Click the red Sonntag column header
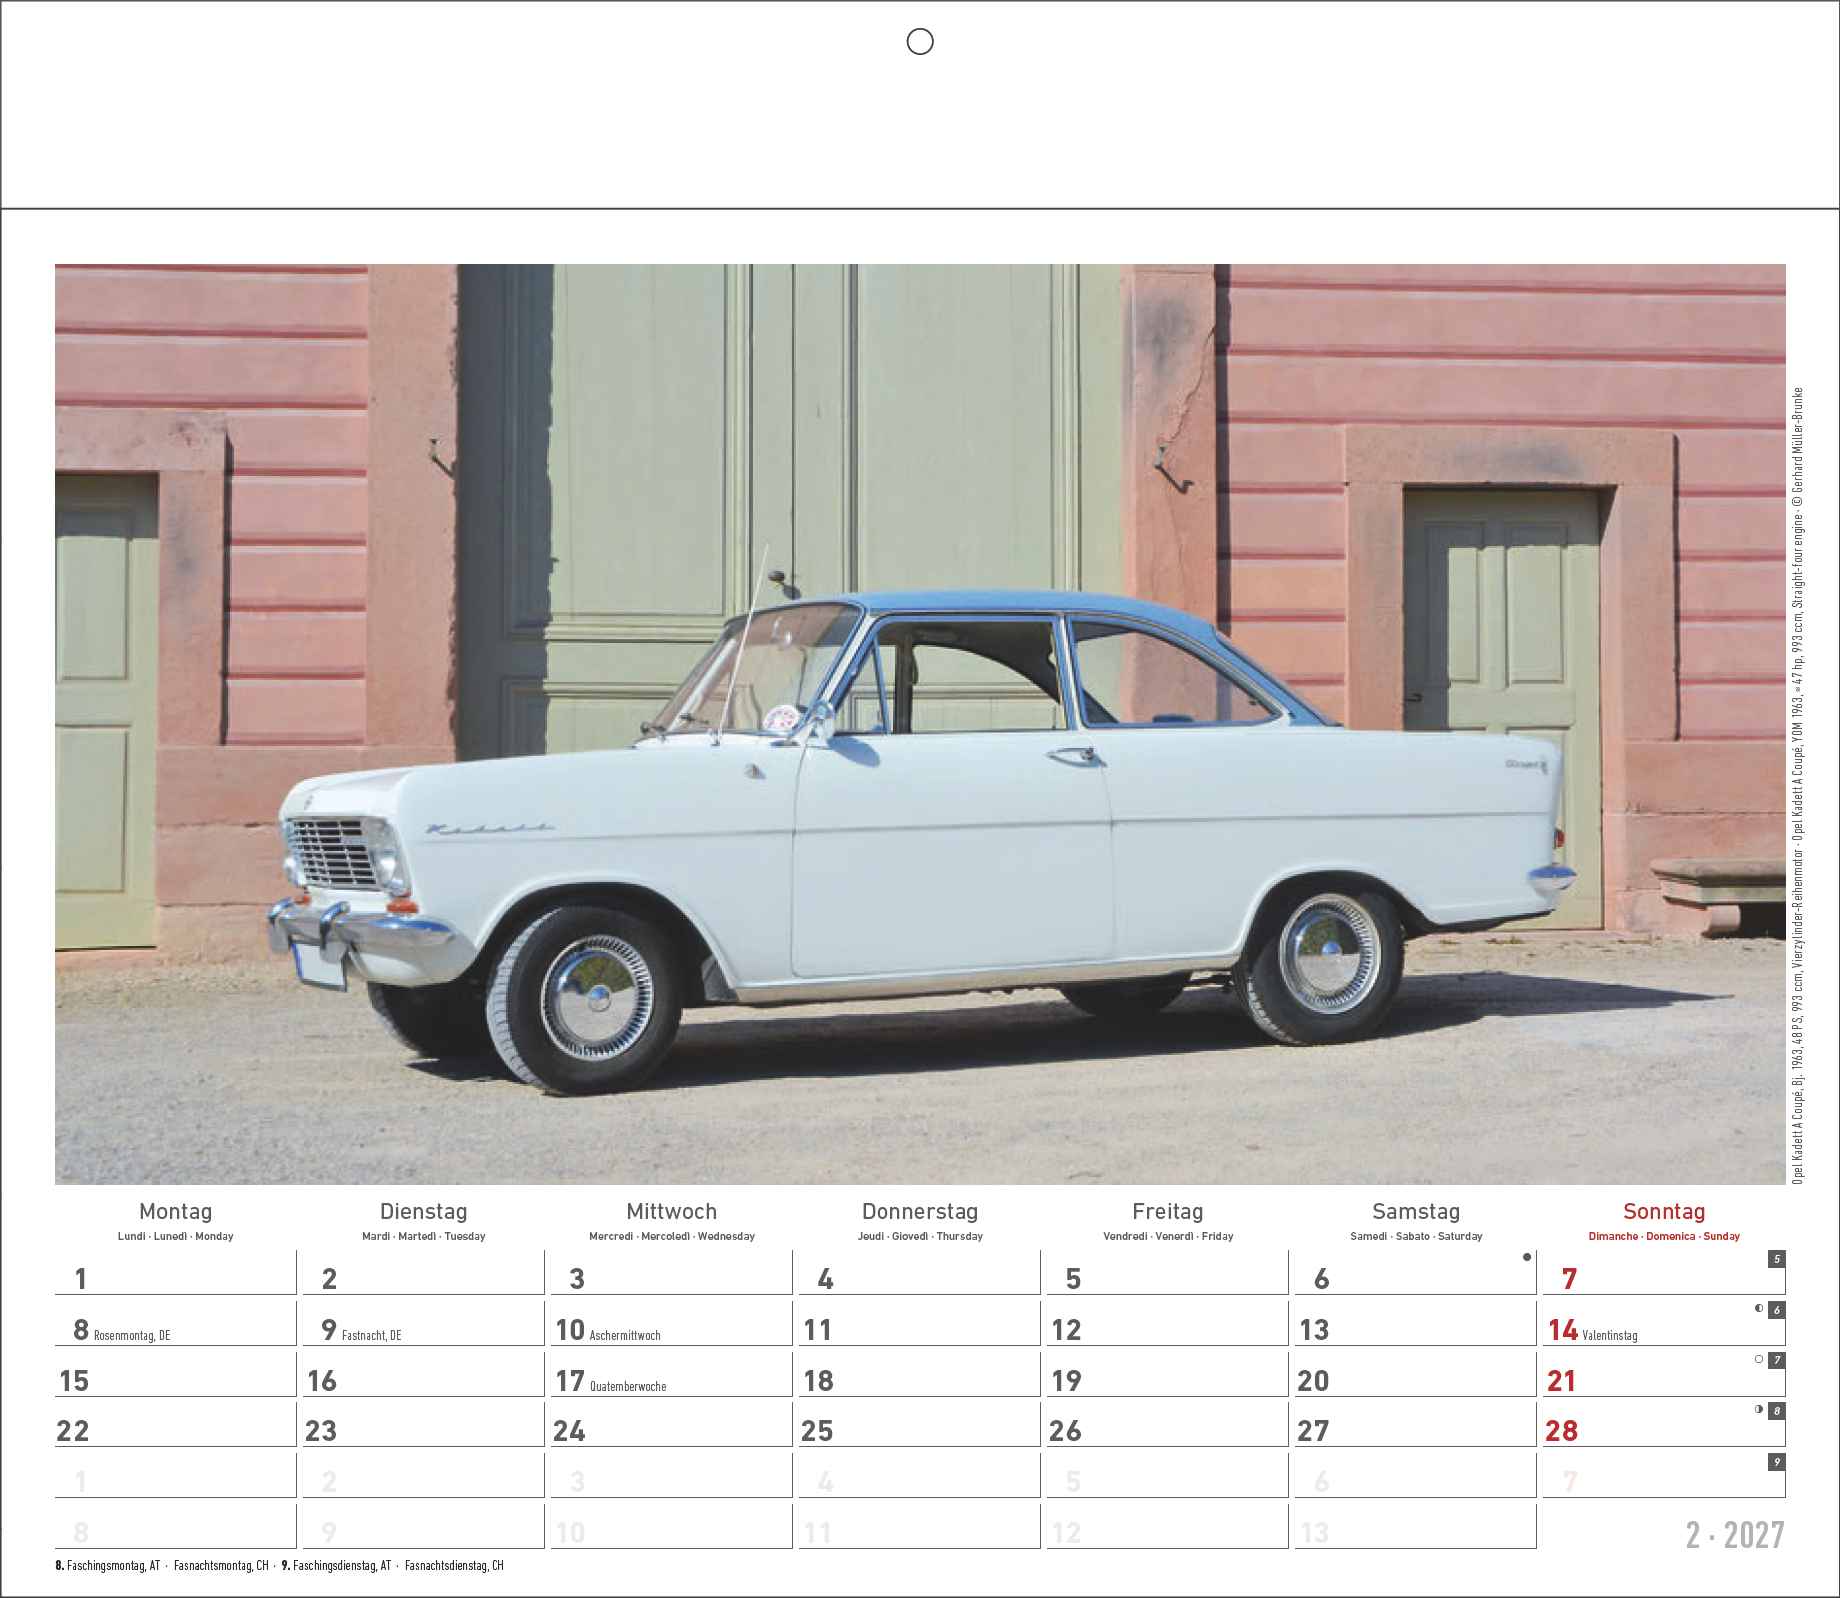This screenshot has height=1598, width=1840. point(1664,1212)
